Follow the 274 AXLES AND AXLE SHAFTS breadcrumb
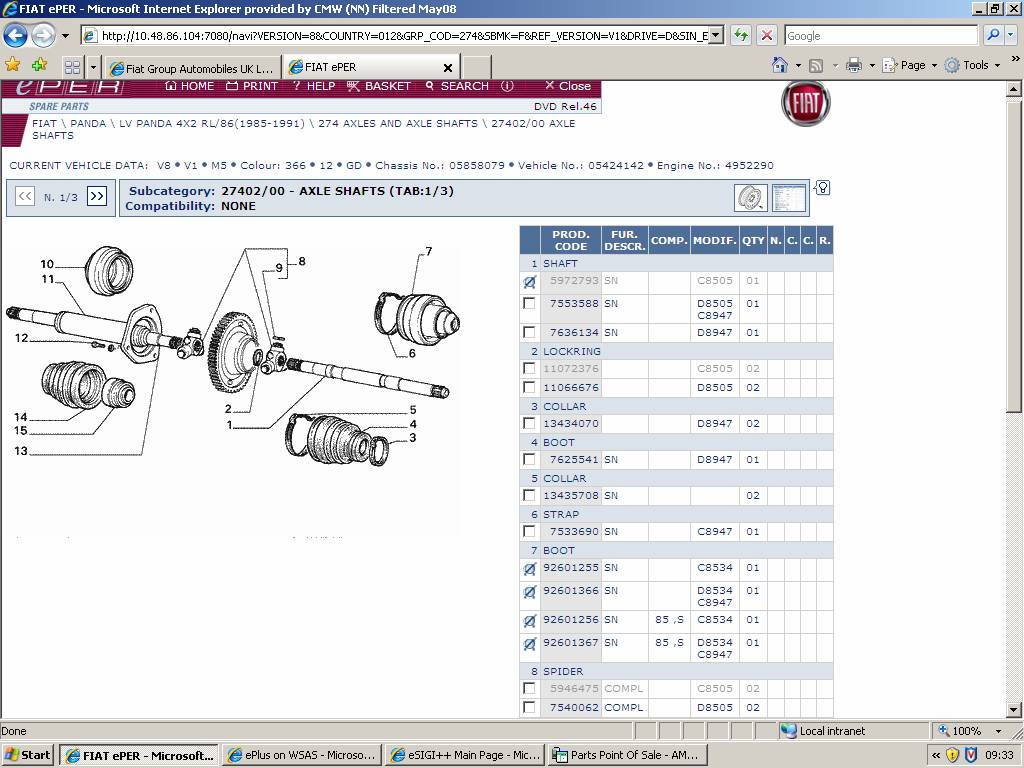 (x=398, y=123)
